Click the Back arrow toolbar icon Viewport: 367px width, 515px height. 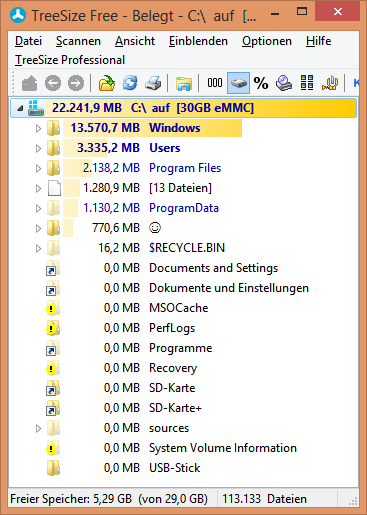[53, 83]
